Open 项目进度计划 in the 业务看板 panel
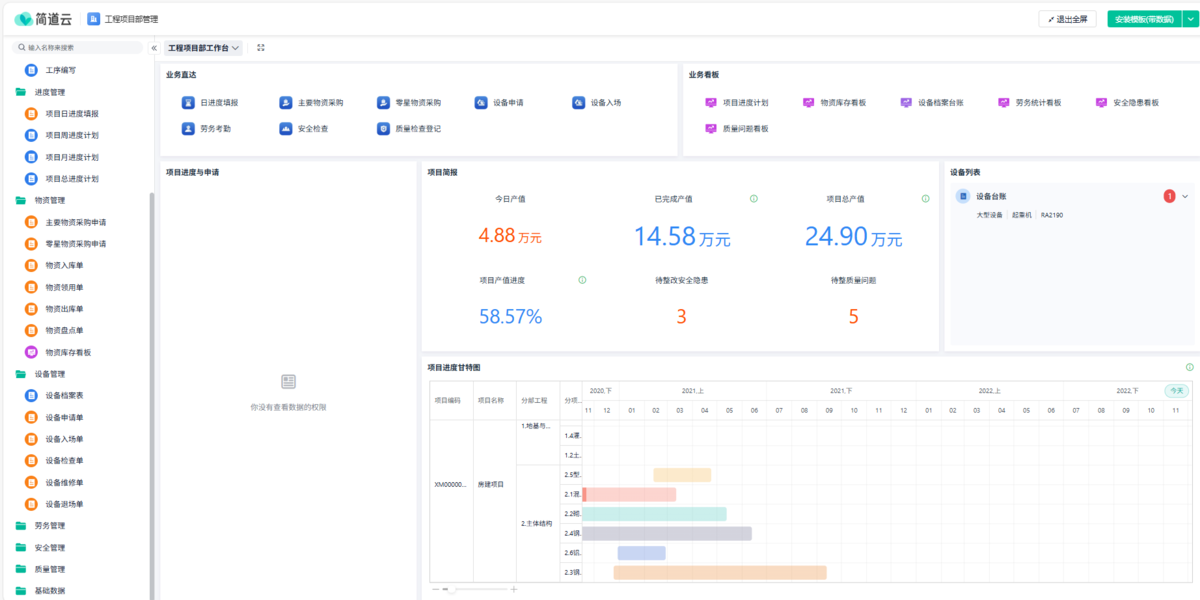This screenshot has width=1200, height=600. (711, 102)
